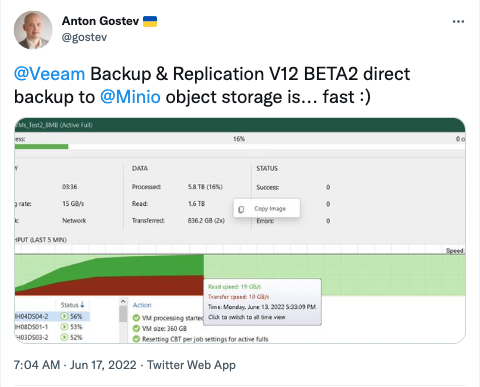The height and width of the screenshot is (387, 480).
Task: Click the throughput graph to switch time view
Action: point(240,275)
